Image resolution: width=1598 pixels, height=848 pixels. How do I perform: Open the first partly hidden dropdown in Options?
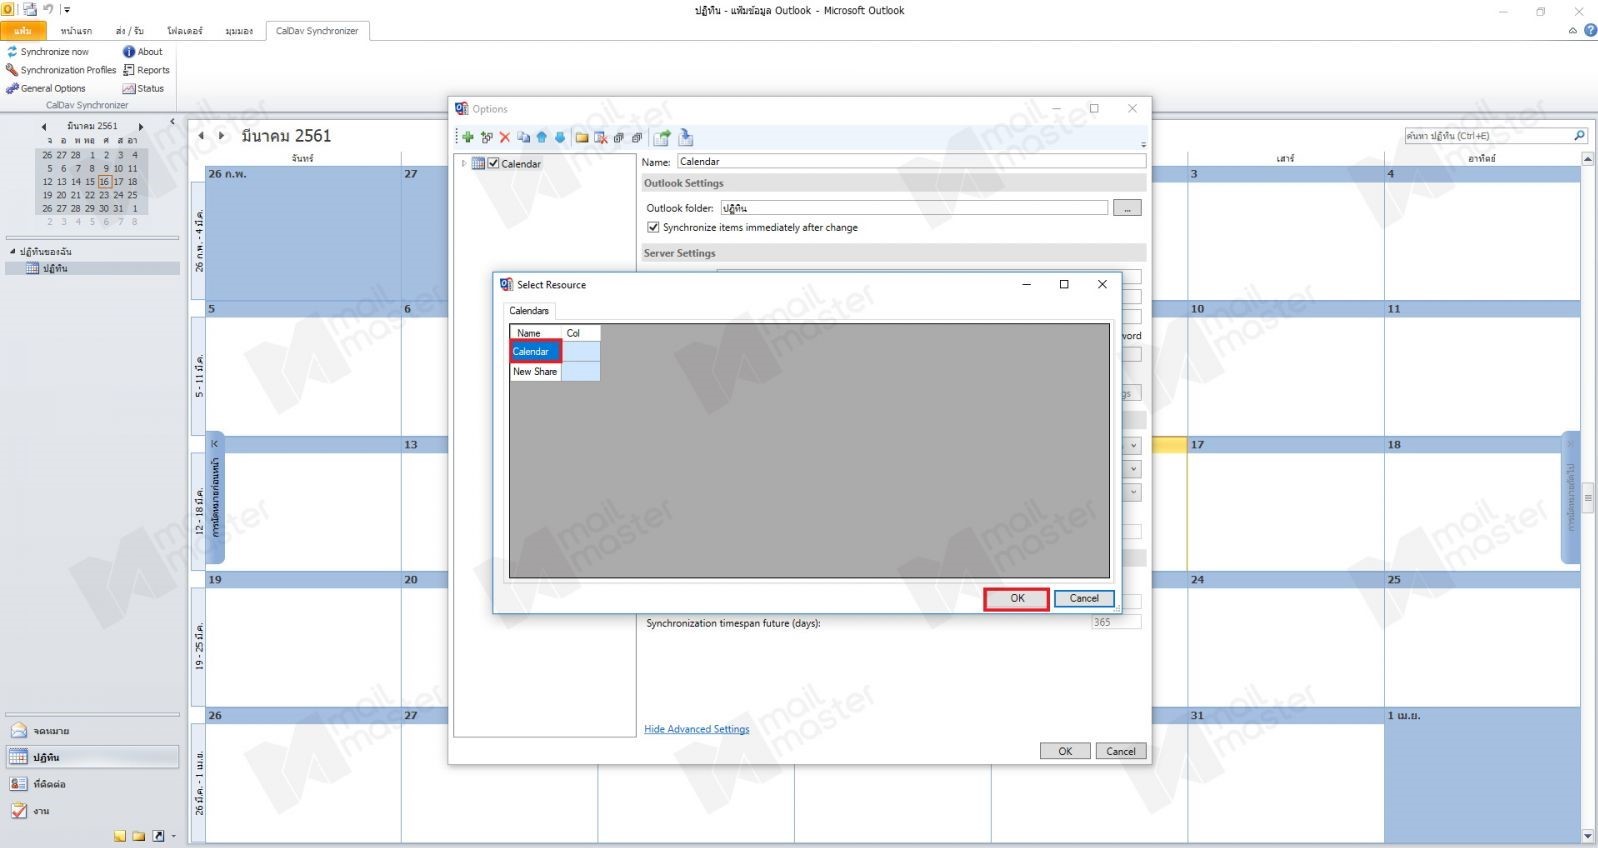1133,445
